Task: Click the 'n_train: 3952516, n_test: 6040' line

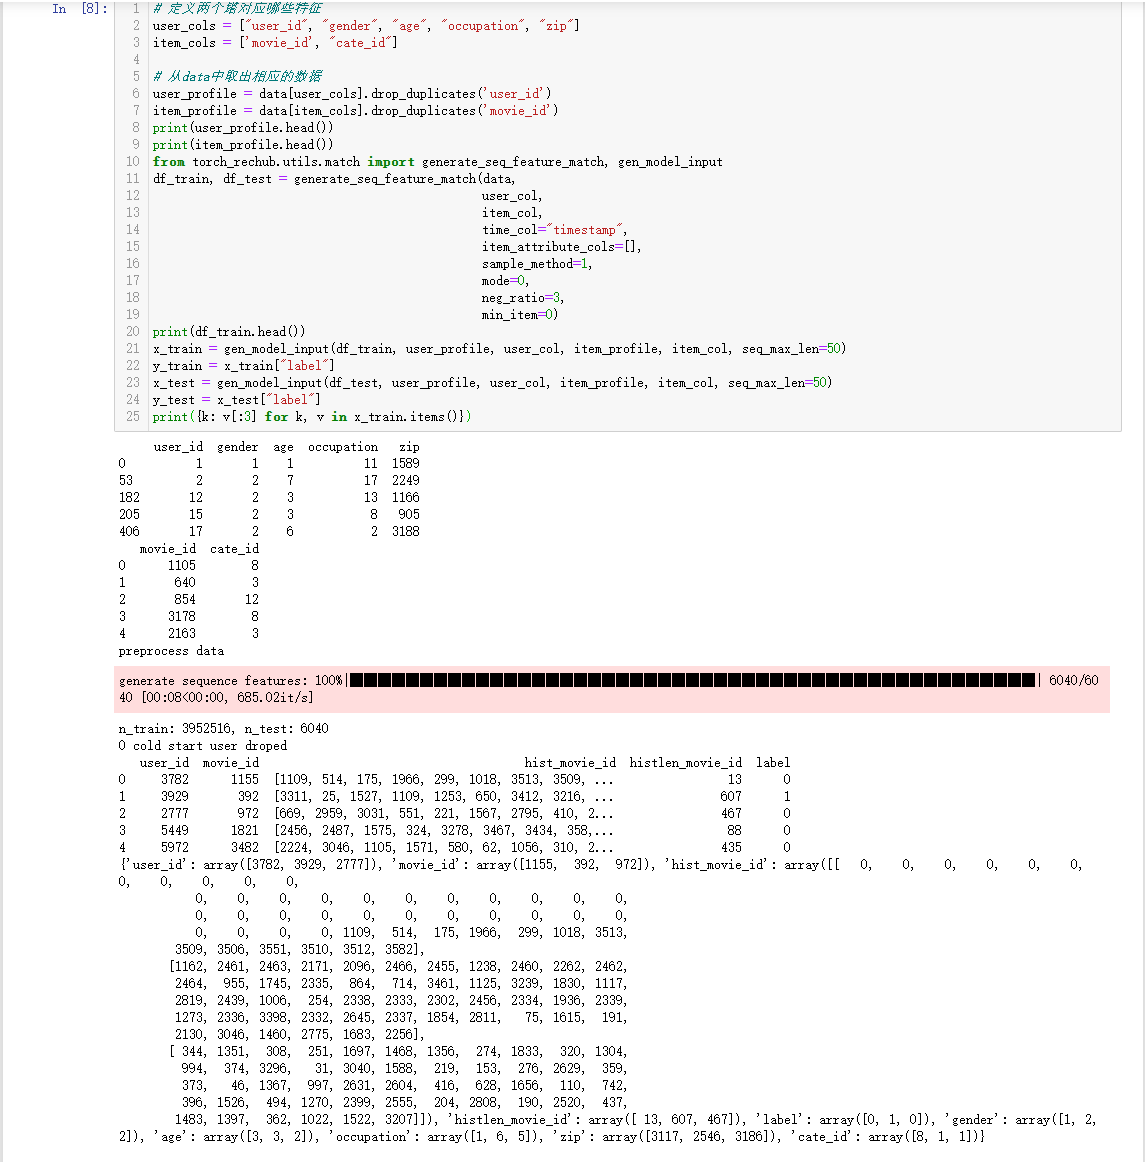Action: tap(223, 729)
